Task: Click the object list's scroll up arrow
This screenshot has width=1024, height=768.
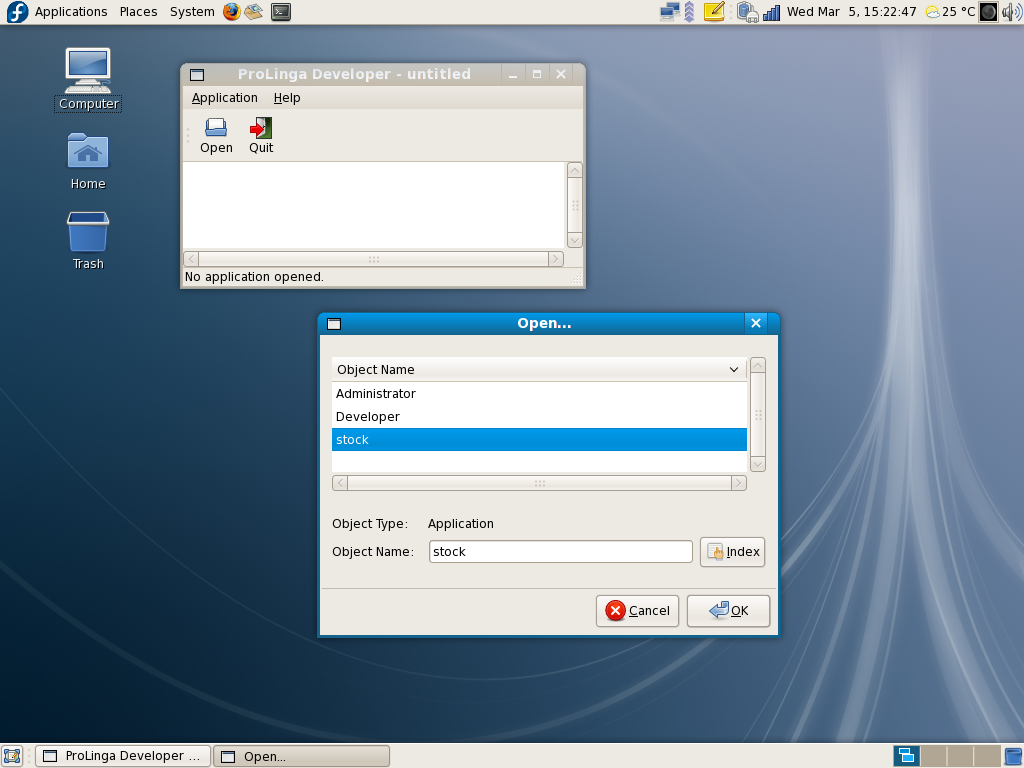Action: coord(758,365)
